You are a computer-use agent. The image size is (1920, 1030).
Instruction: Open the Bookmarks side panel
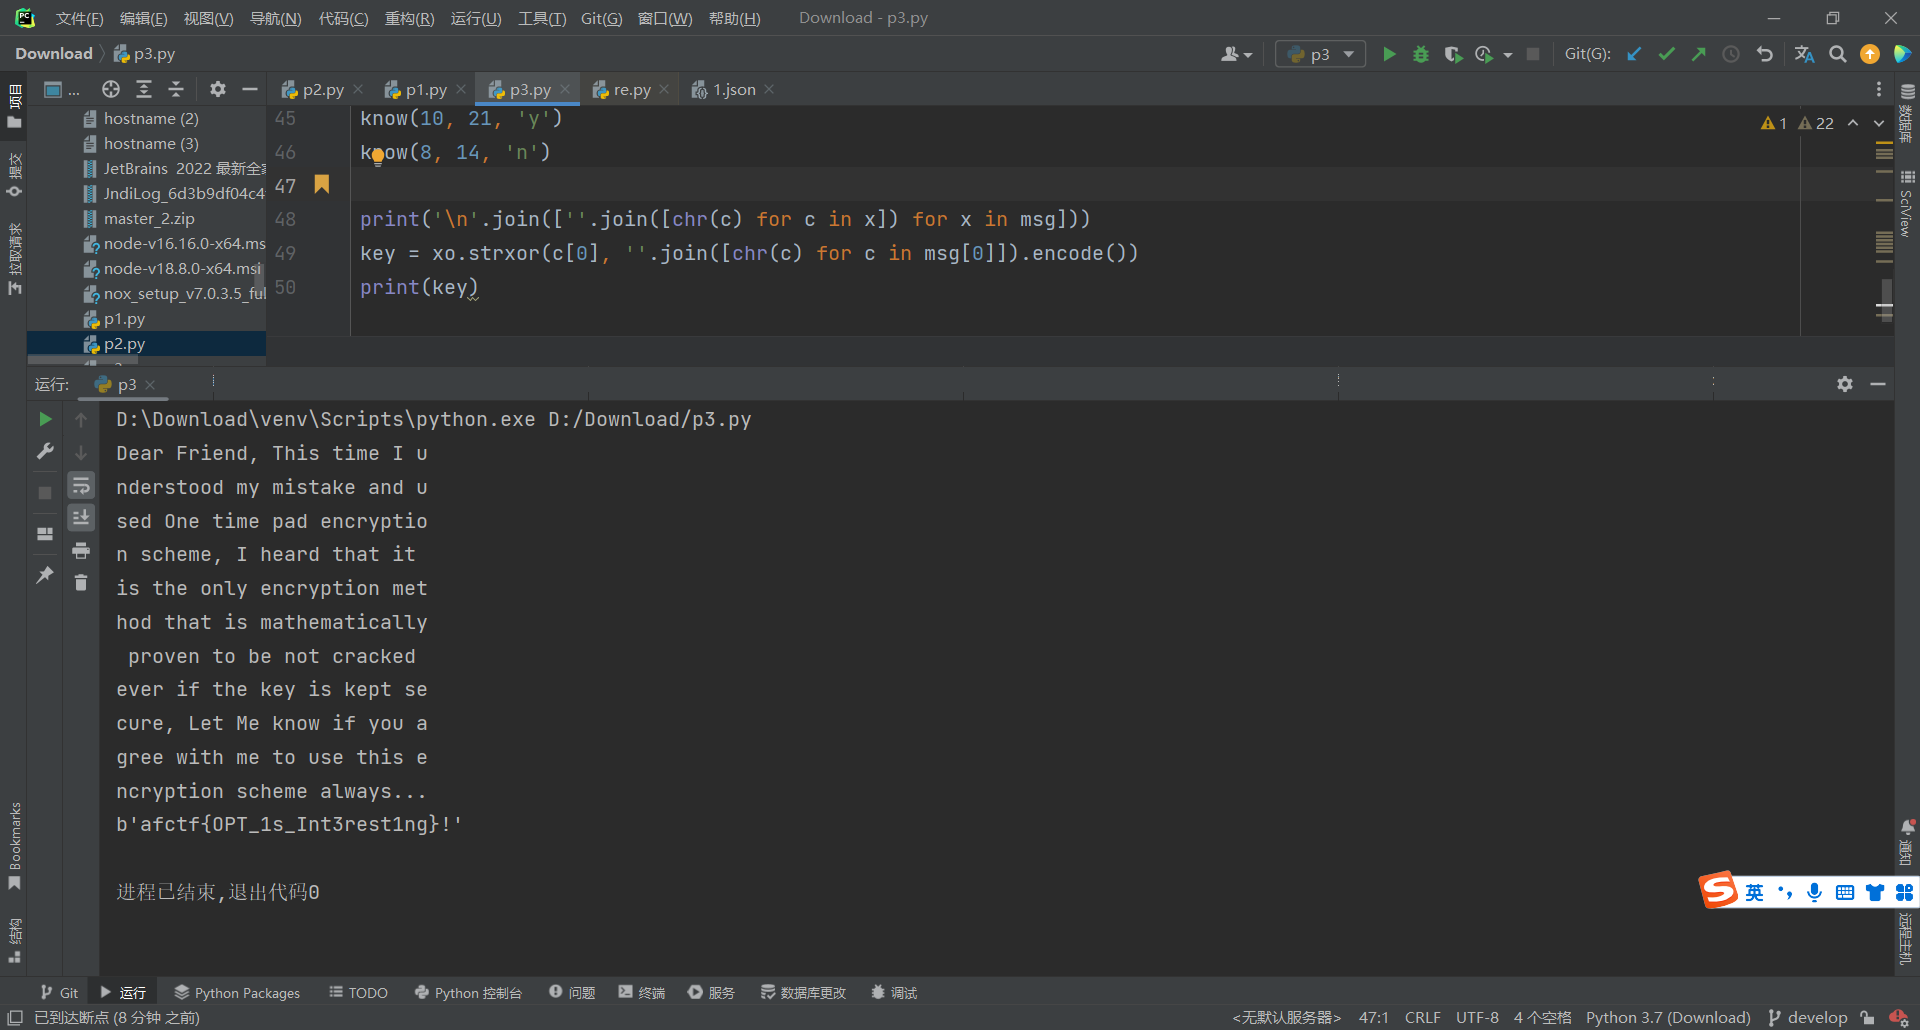tap(15, 846)
